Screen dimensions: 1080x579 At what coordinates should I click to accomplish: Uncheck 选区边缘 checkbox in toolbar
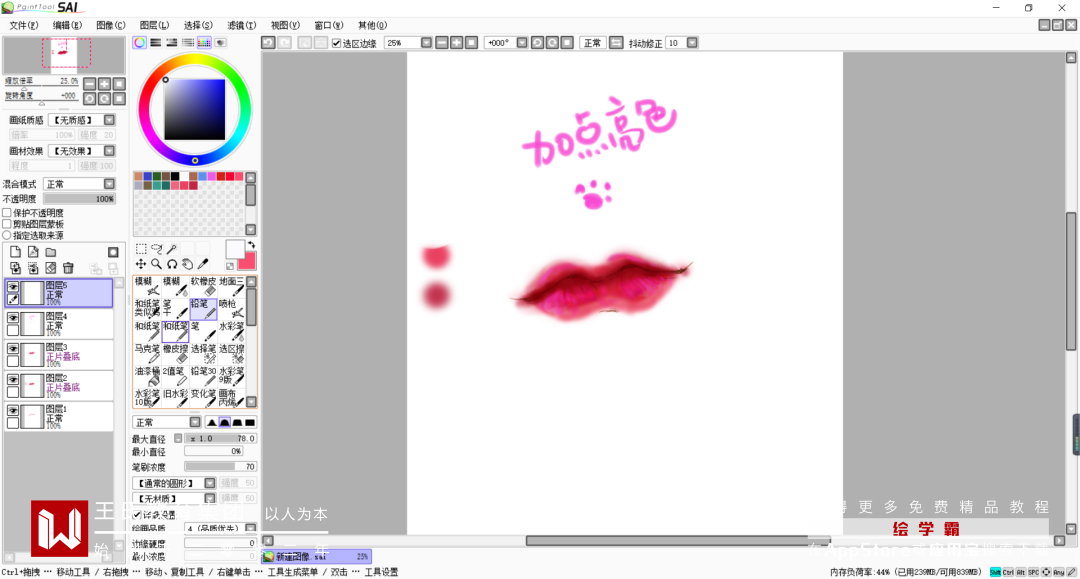(x=336, y=43)
